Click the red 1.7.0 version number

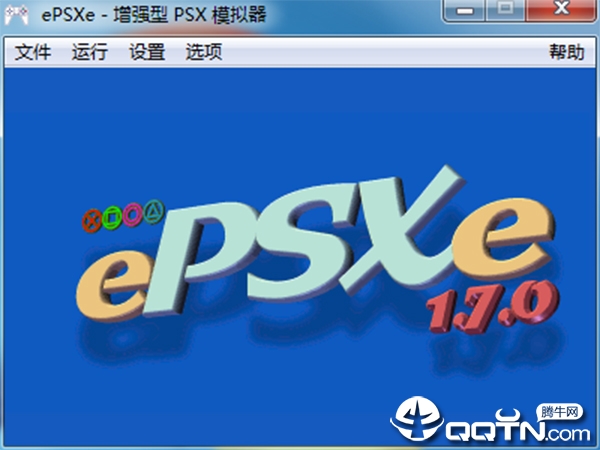point(492,307)
